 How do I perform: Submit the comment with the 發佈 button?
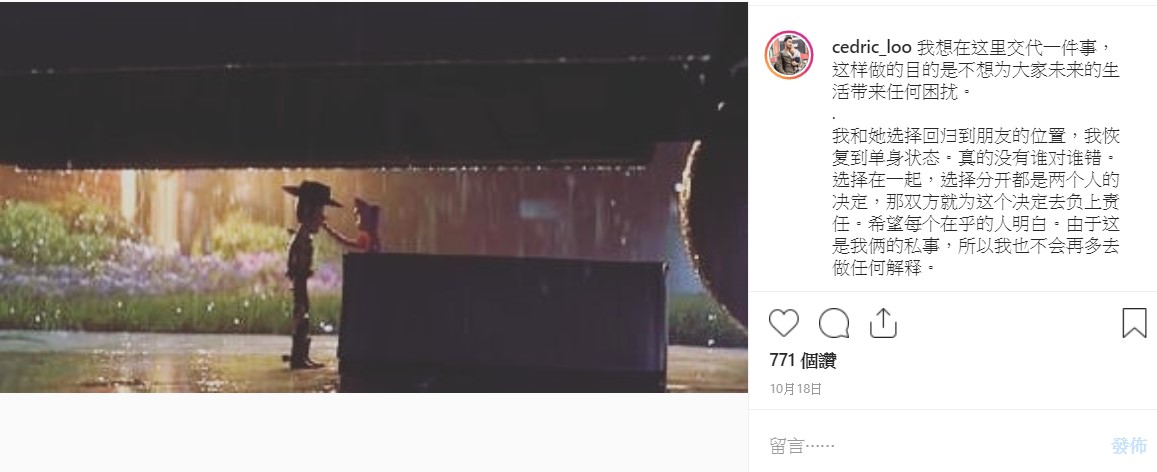pyautogui.click(x=1129, y=445)
